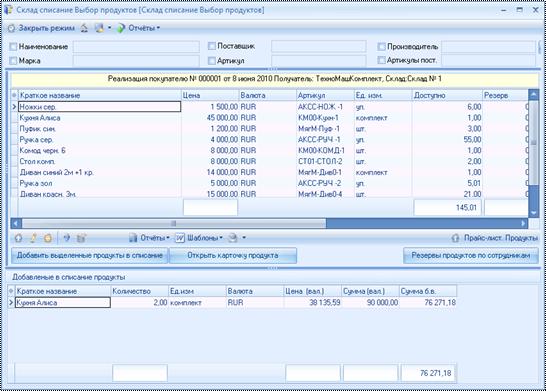Click Открыть карточку продукта button
This screenshot has width=546, height=391.
tap(233, 256)
